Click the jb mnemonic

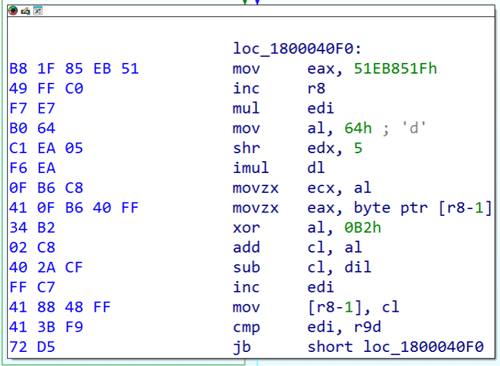tap(242, 348)
